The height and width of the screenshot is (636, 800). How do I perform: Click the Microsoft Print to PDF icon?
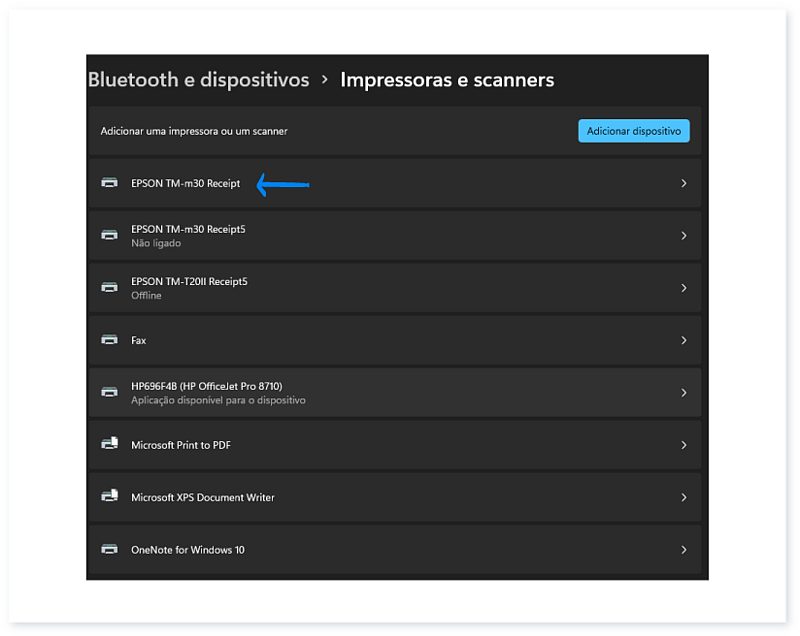click(109, 444)
